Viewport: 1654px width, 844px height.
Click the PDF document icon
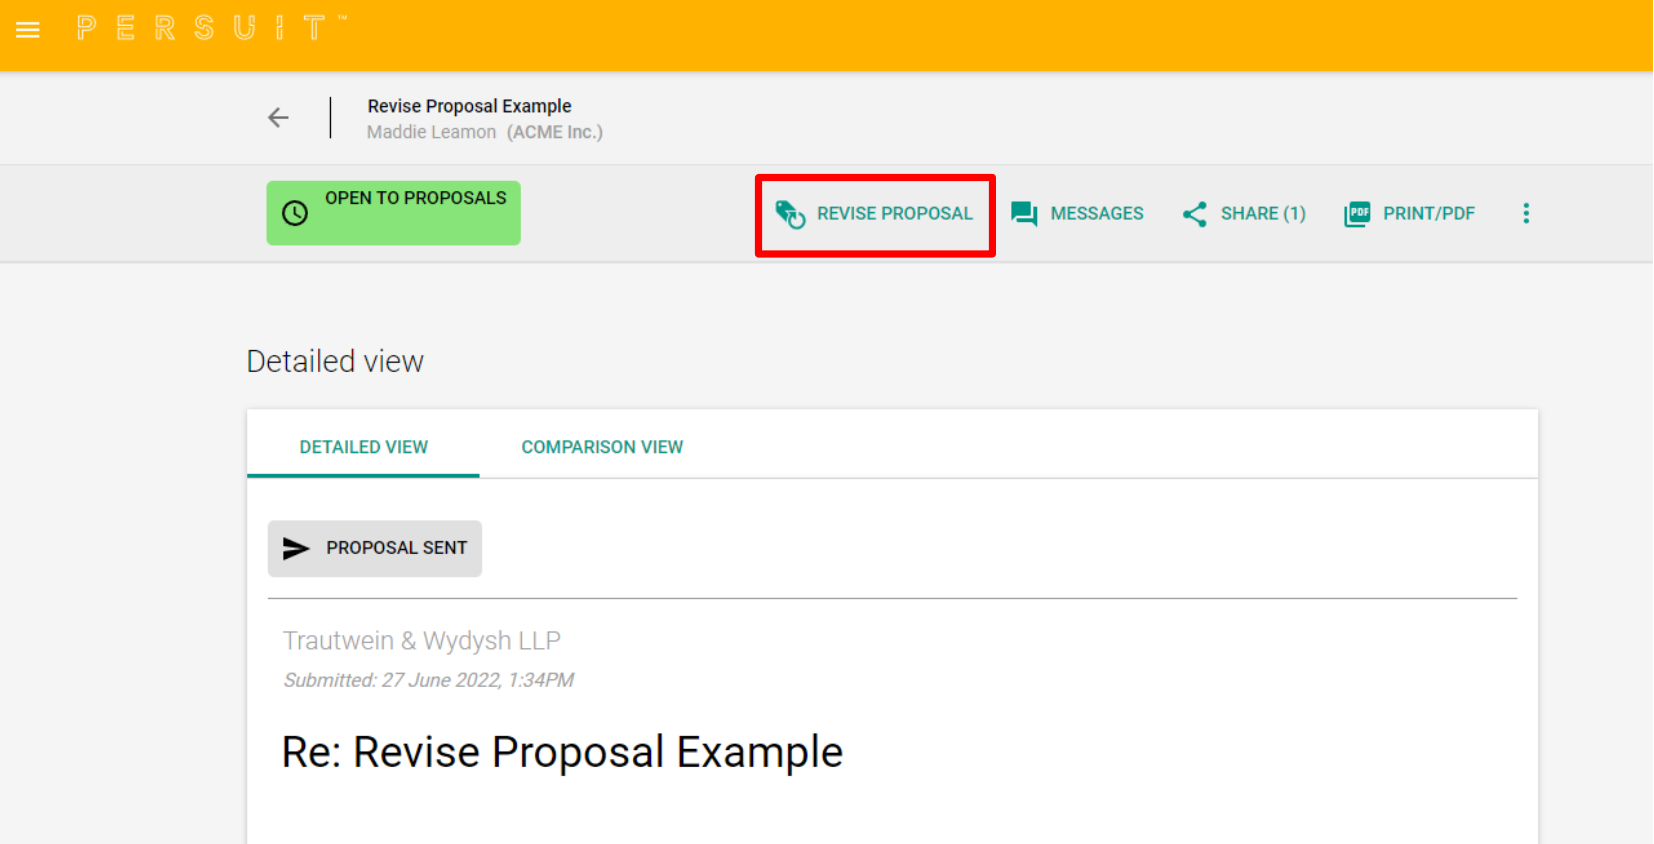click(x=1357, y=214)
